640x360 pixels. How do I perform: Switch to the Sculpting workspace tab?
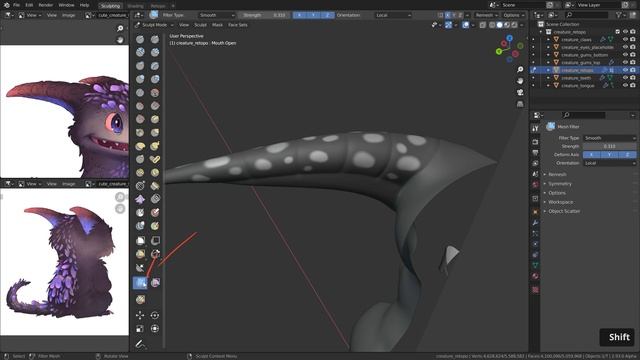pos(110,6)
